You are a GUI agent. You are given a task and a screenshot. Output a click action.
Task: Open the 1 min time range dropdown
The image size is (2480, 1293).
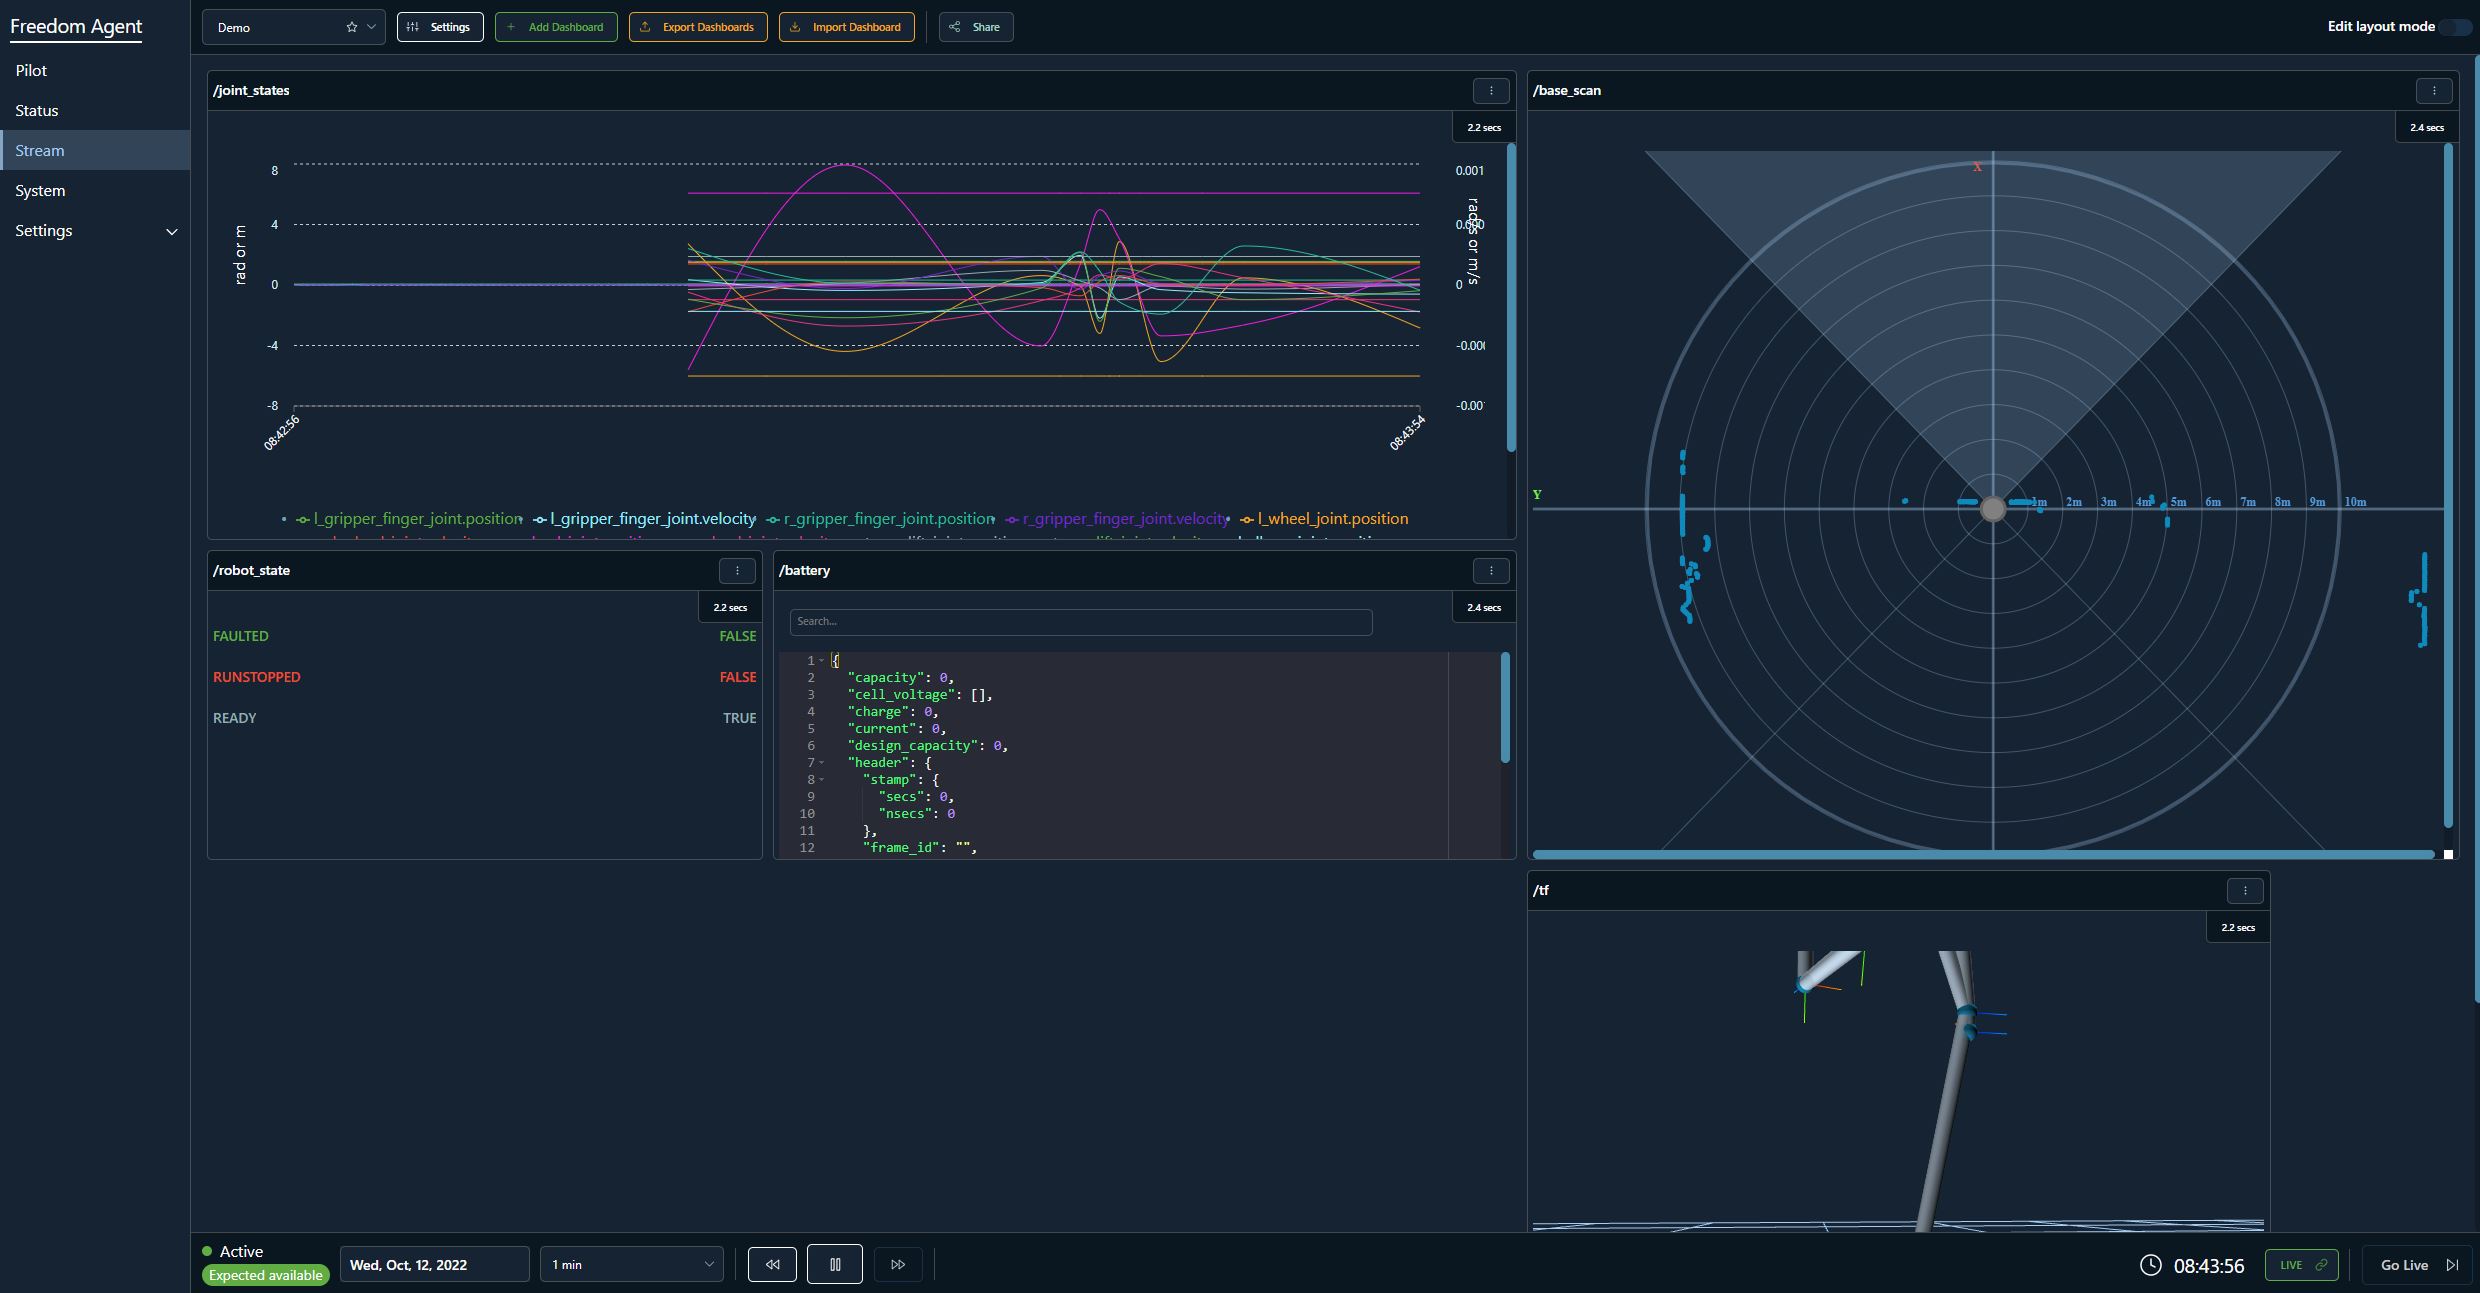(x=631, y=1264)
